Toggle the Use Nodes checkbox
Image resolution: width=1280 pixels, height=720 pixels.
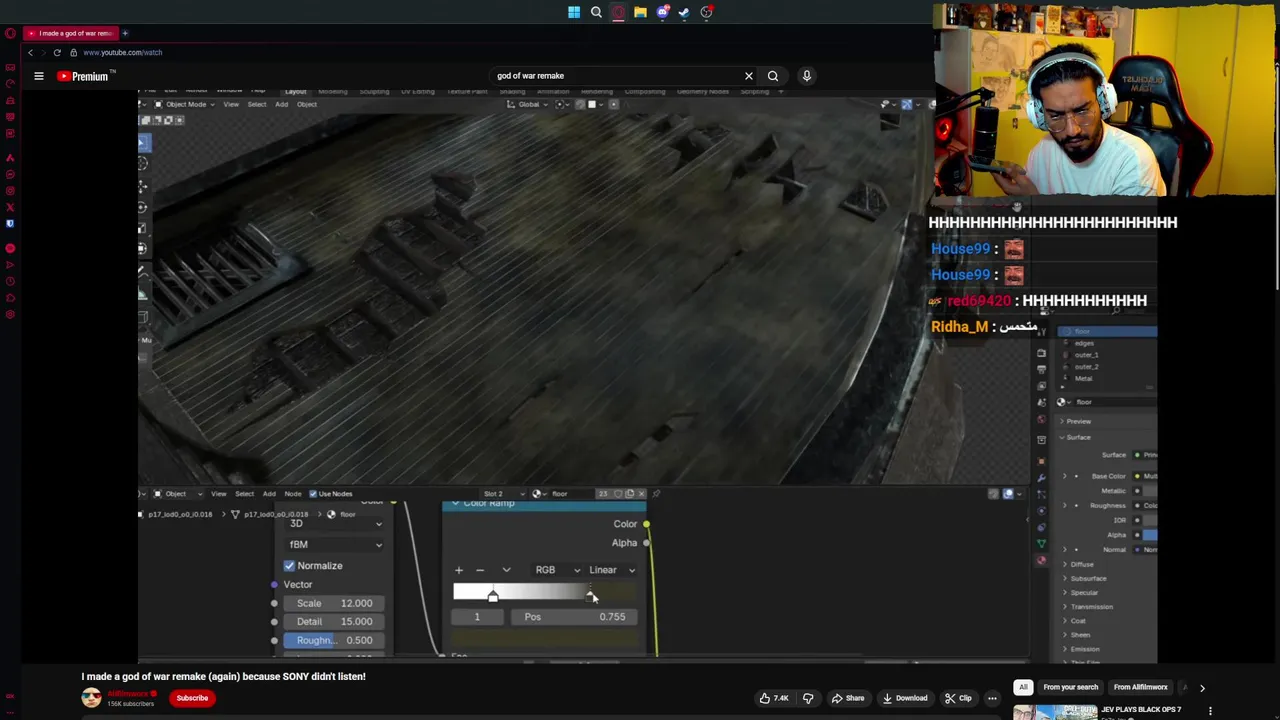pos(313,494)
